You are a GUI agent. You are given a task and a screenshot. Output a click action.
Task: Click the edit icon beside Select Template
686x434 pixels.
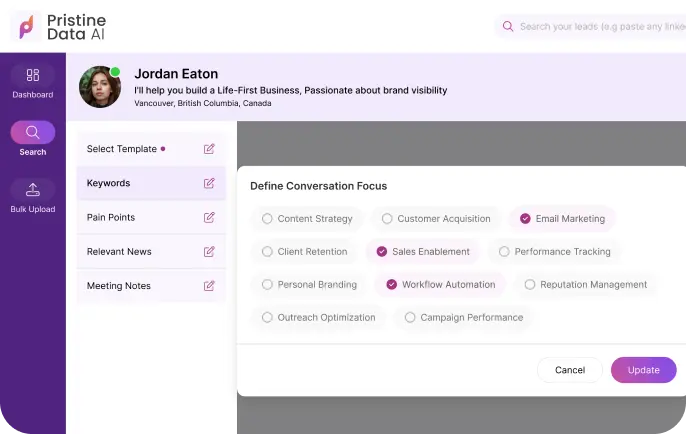click(x=209, y=149)
